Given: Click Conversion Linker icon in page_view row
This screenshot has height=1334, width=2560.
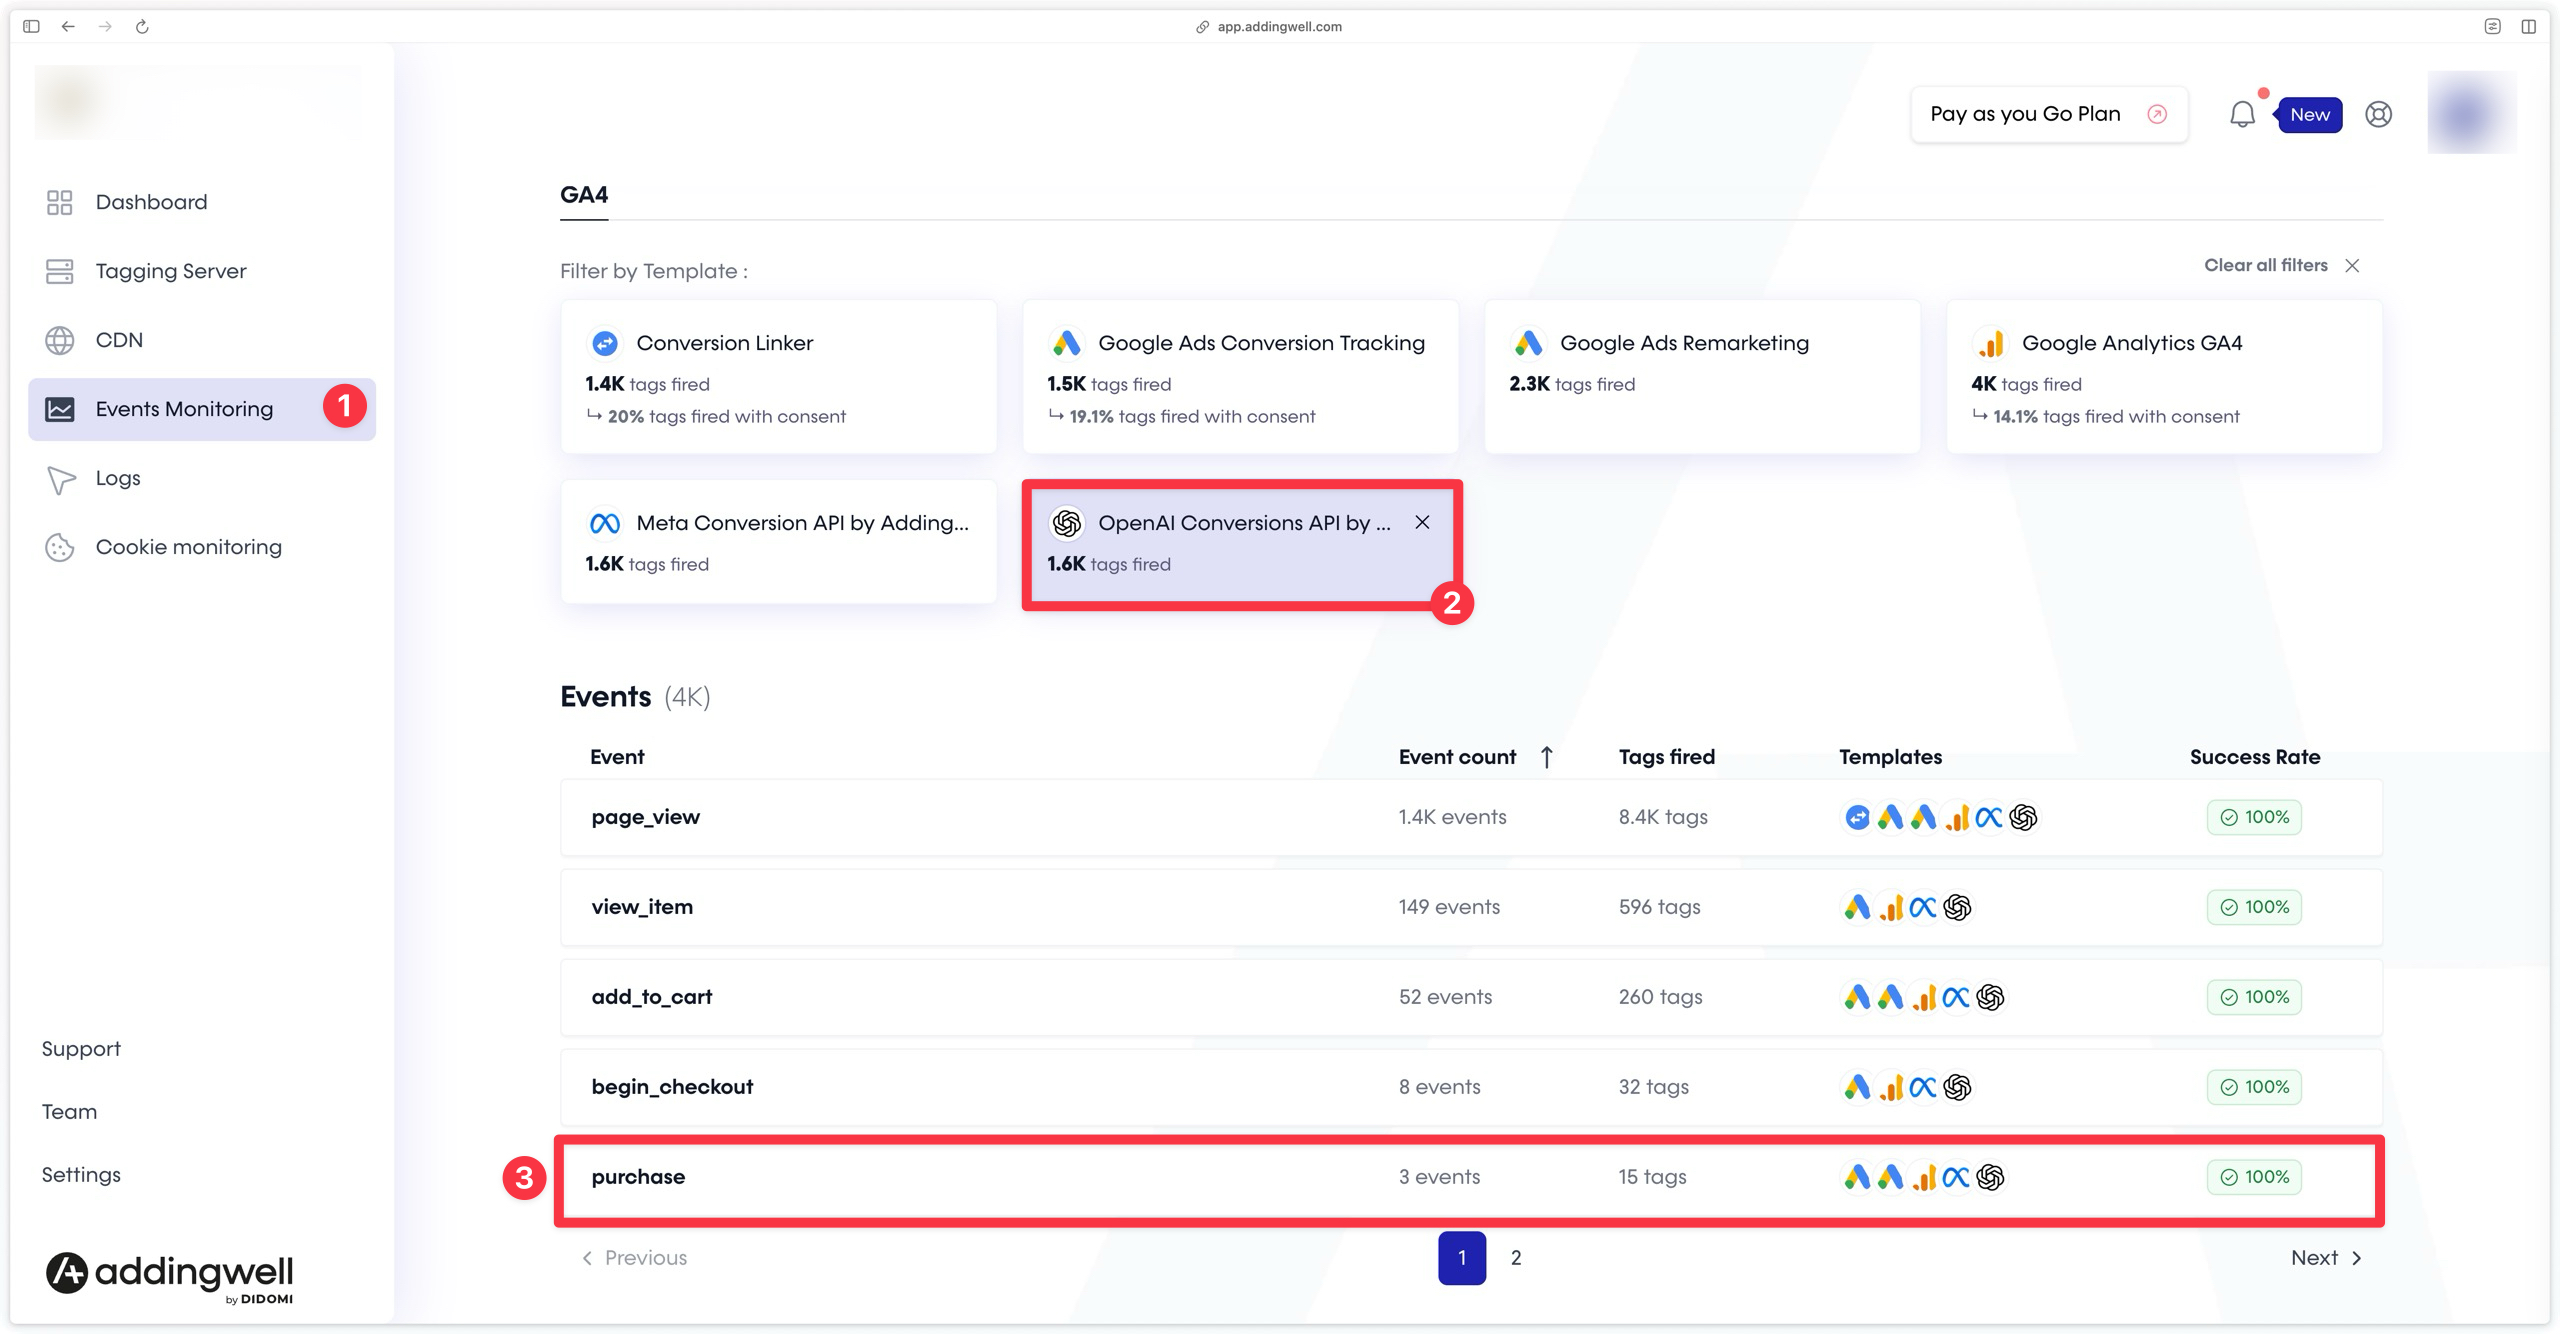Looking at the screenshot, I should pyautogui.click(x=1857, y=817).
